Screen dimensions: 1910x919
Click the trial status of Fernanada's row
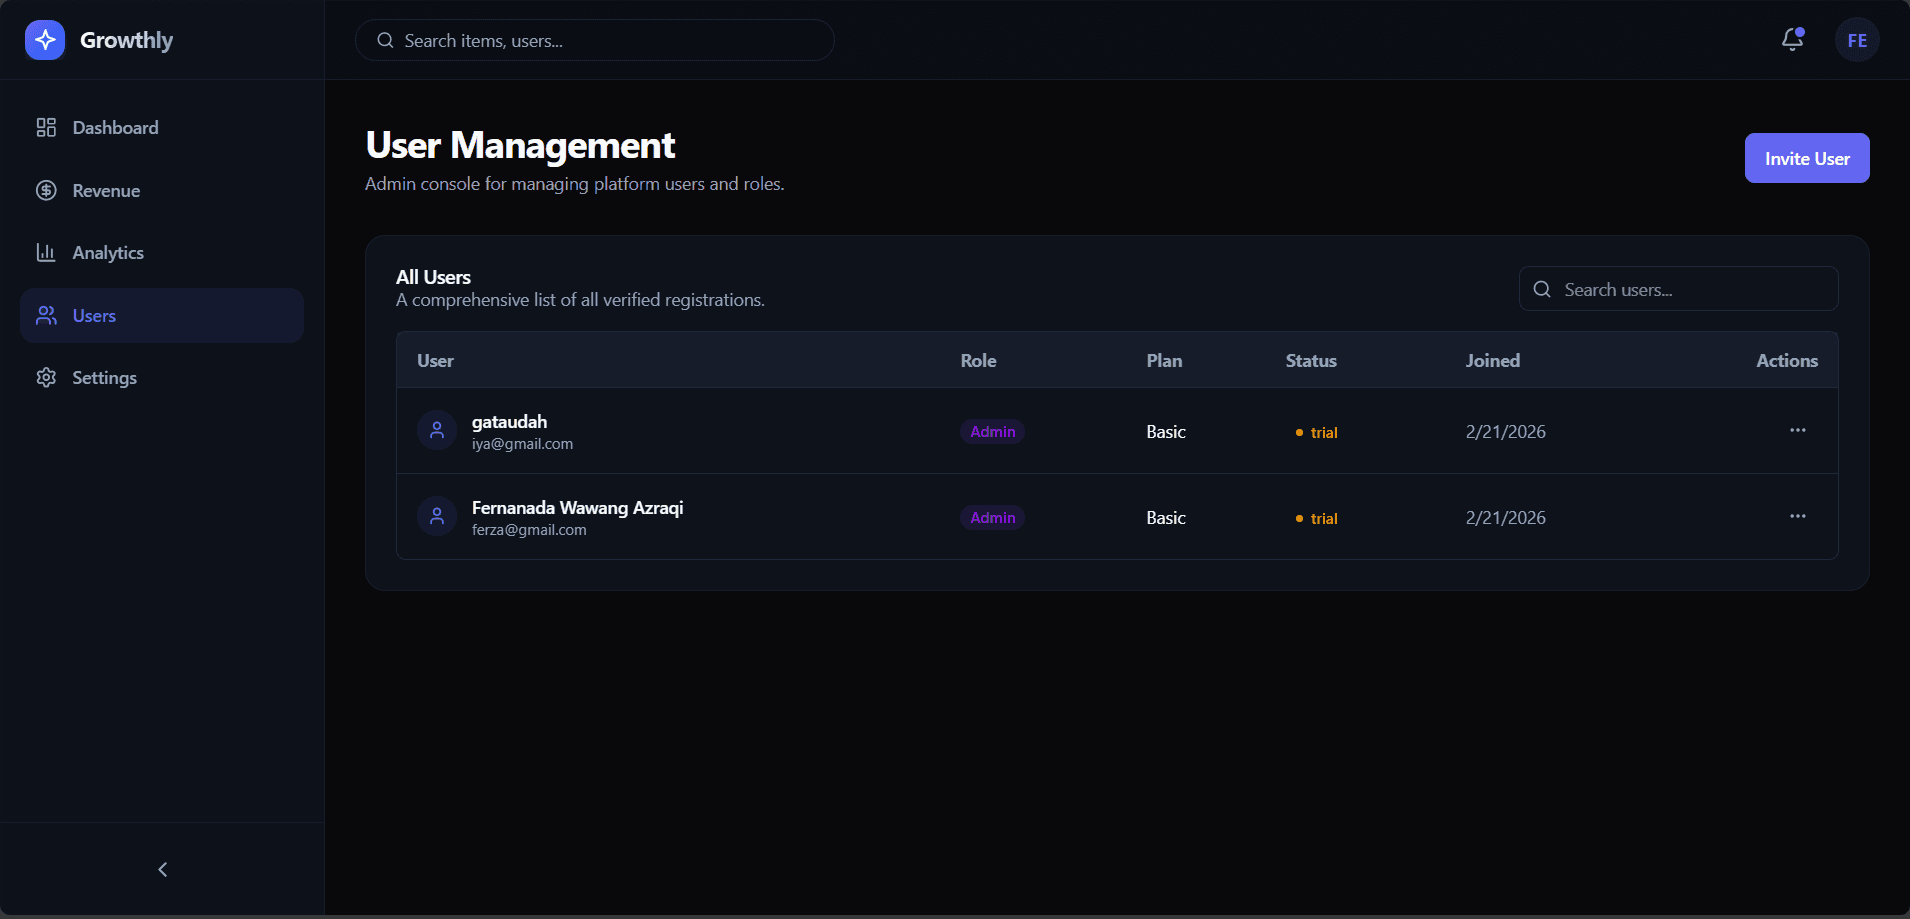pos(1322,518)
